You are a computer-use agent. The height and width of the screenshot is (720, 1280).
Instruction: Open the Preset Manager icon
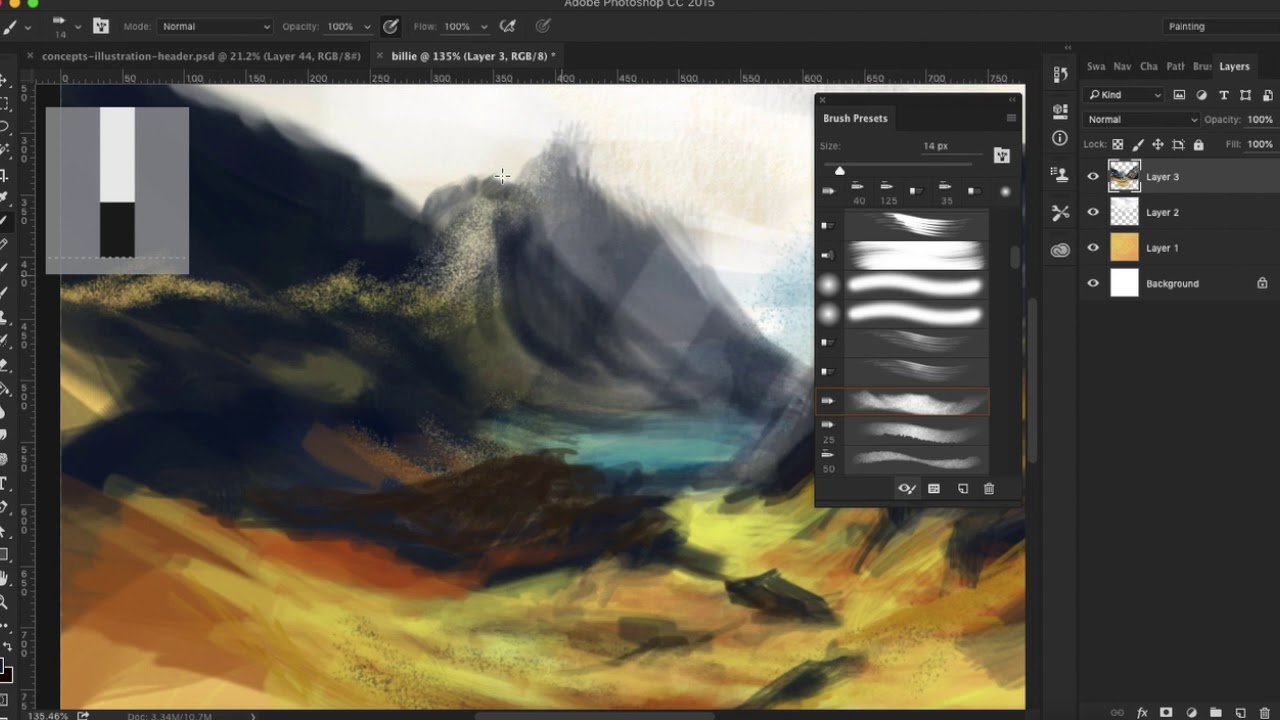tap(934, 489)
